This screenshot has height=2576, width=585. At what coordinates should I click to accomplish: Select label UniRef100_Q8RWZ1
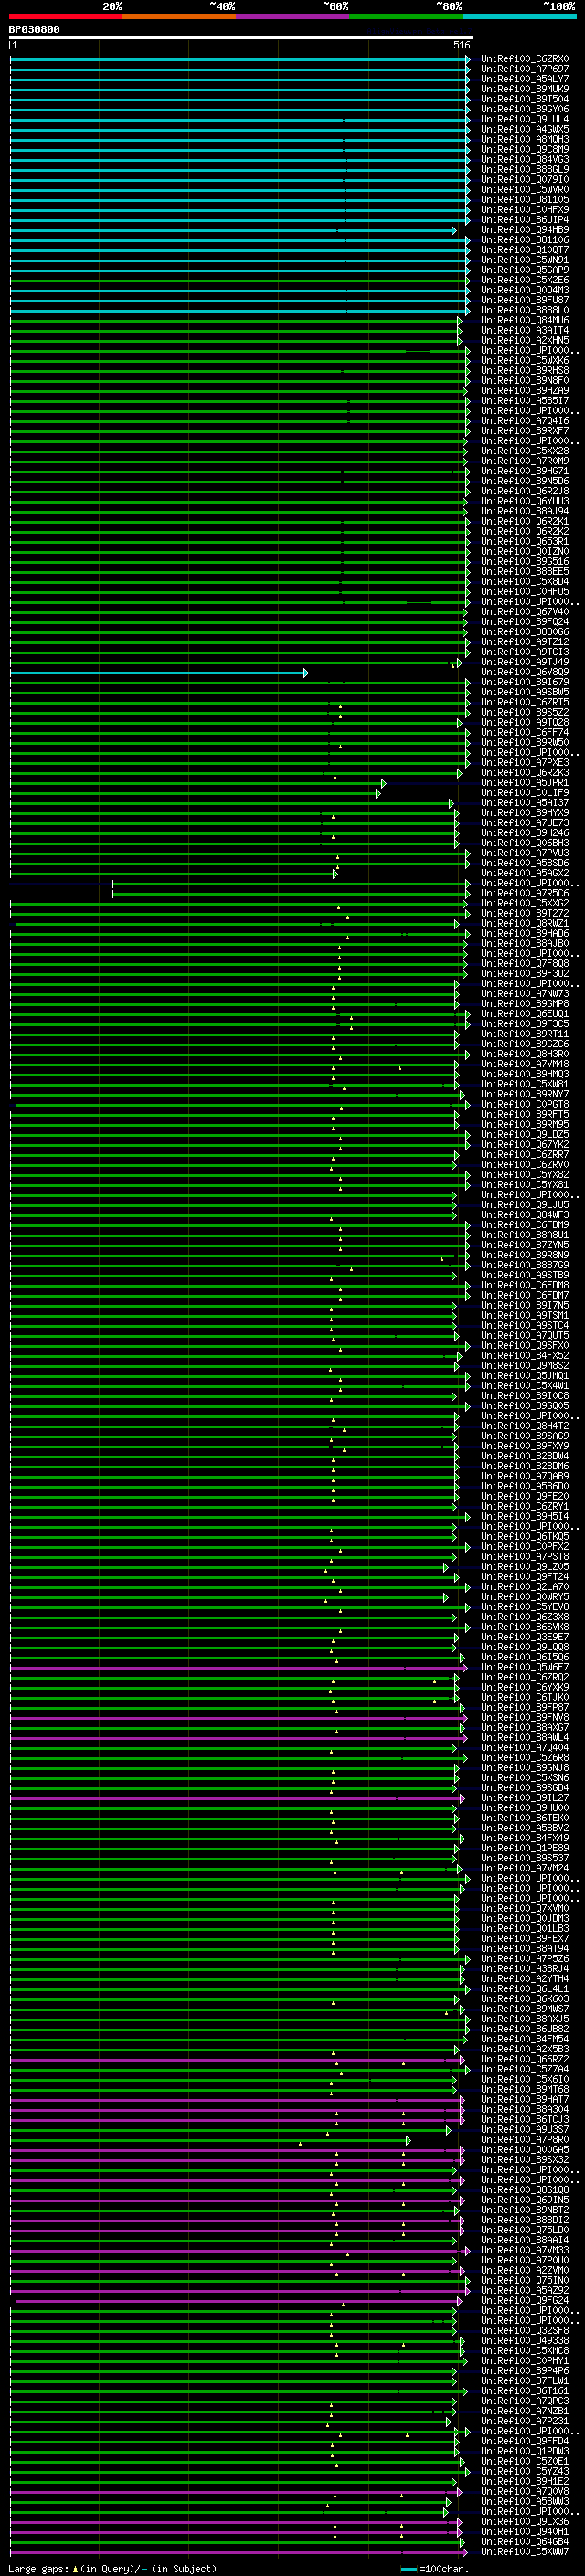pos(525,923)
